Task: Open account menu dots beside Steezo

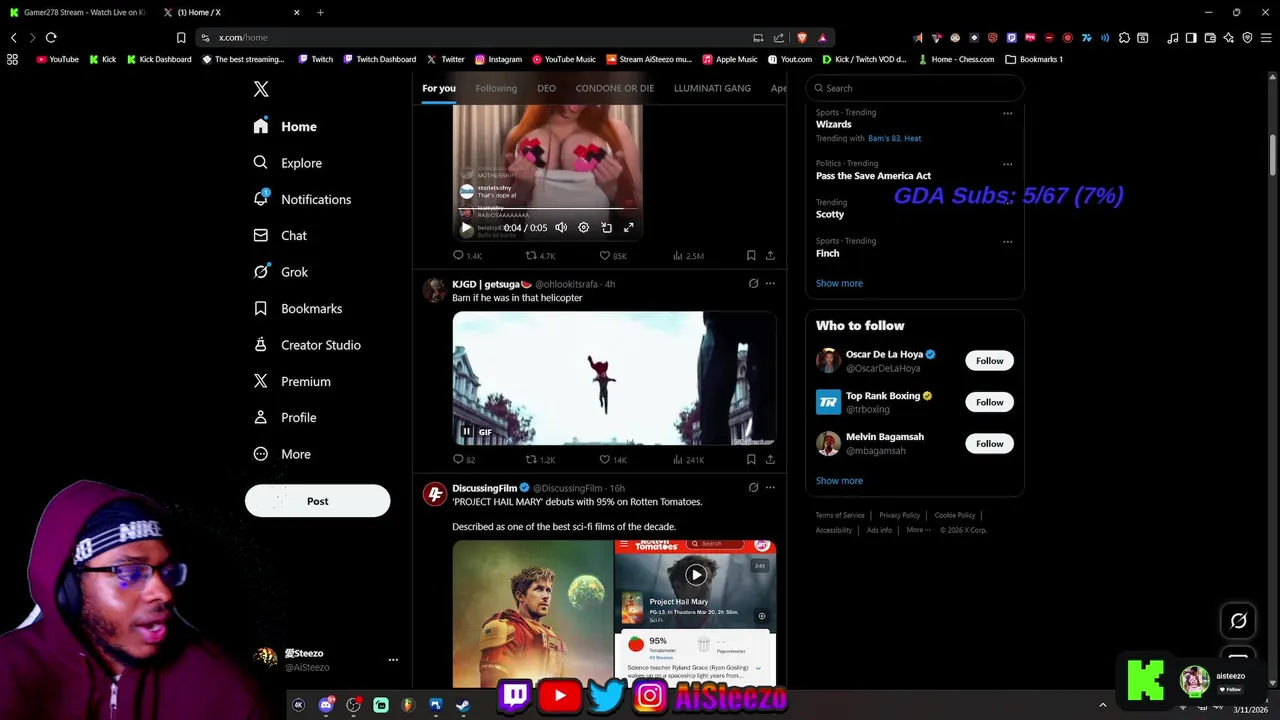Action: [x=393, y=660]
